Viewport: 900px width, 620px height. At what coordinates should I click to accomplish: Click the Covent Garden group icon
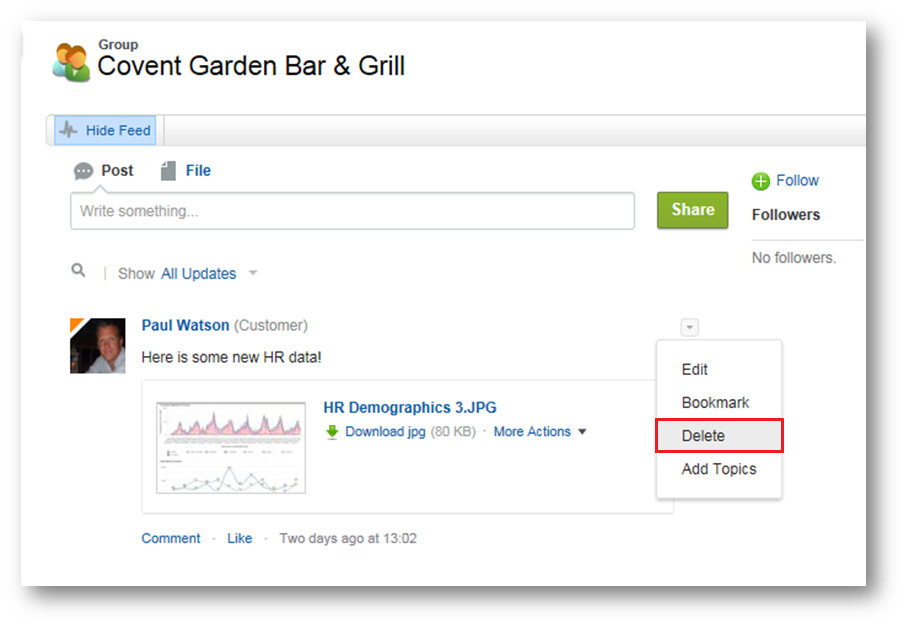coord(71,62)
